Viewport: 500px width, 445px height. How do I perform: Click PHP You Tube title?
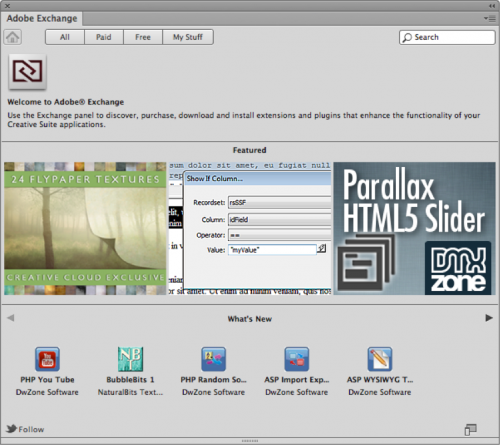point(47,380)
